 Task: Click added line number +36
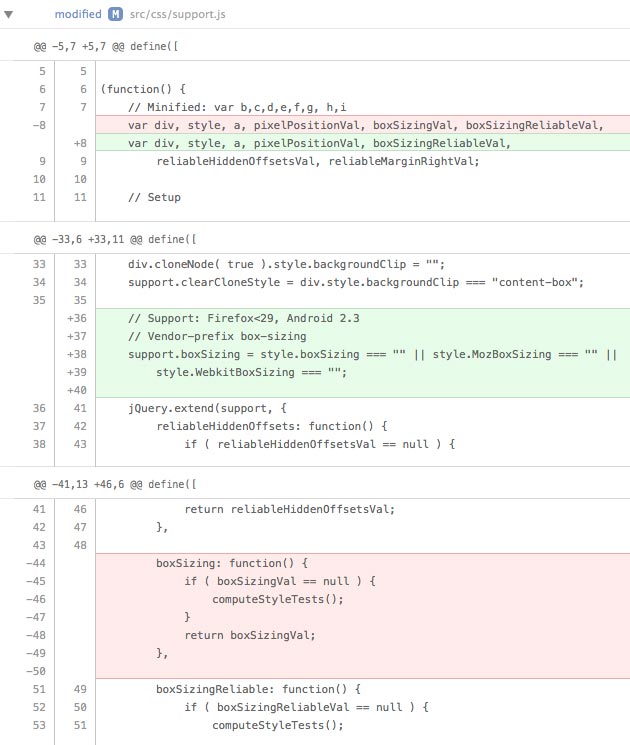[x=76, y=318]
